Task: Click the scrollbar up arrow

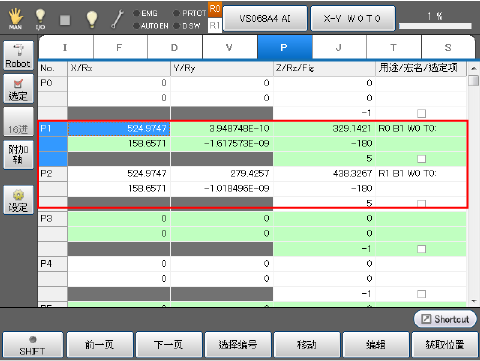Action: 473,68
